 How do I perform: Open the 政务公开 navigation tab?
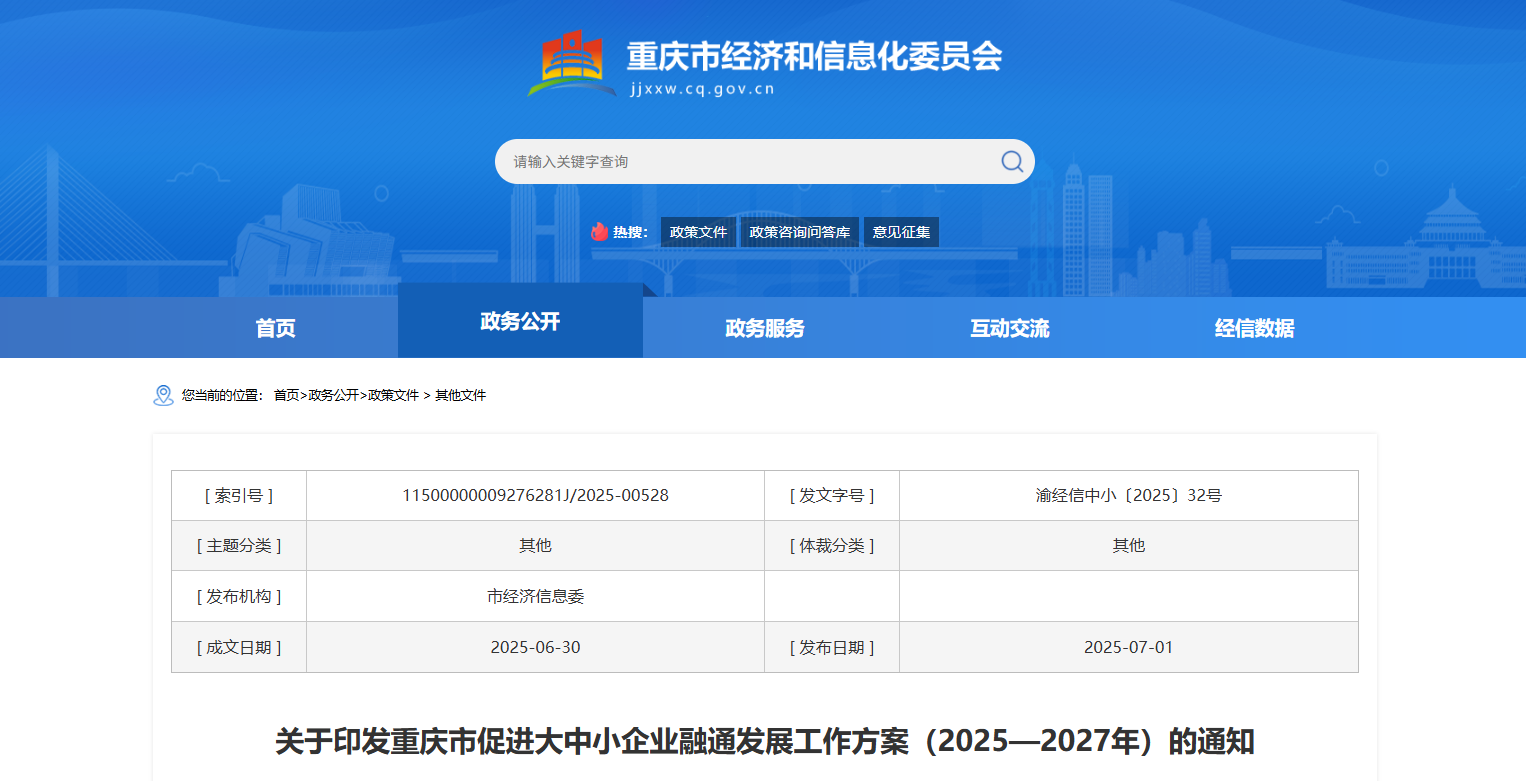pyautogui.click(x=520, y=321)
